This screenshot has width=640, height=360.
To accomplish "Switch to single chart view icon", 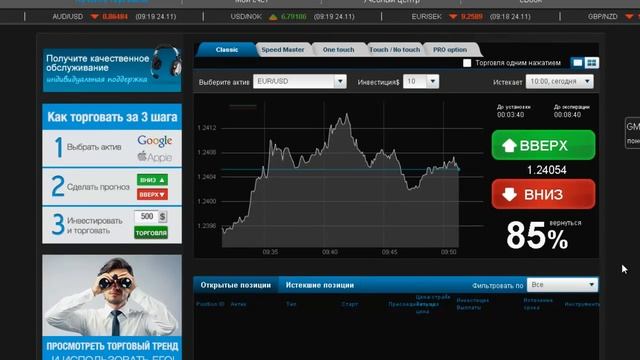I will click(578, 63).
